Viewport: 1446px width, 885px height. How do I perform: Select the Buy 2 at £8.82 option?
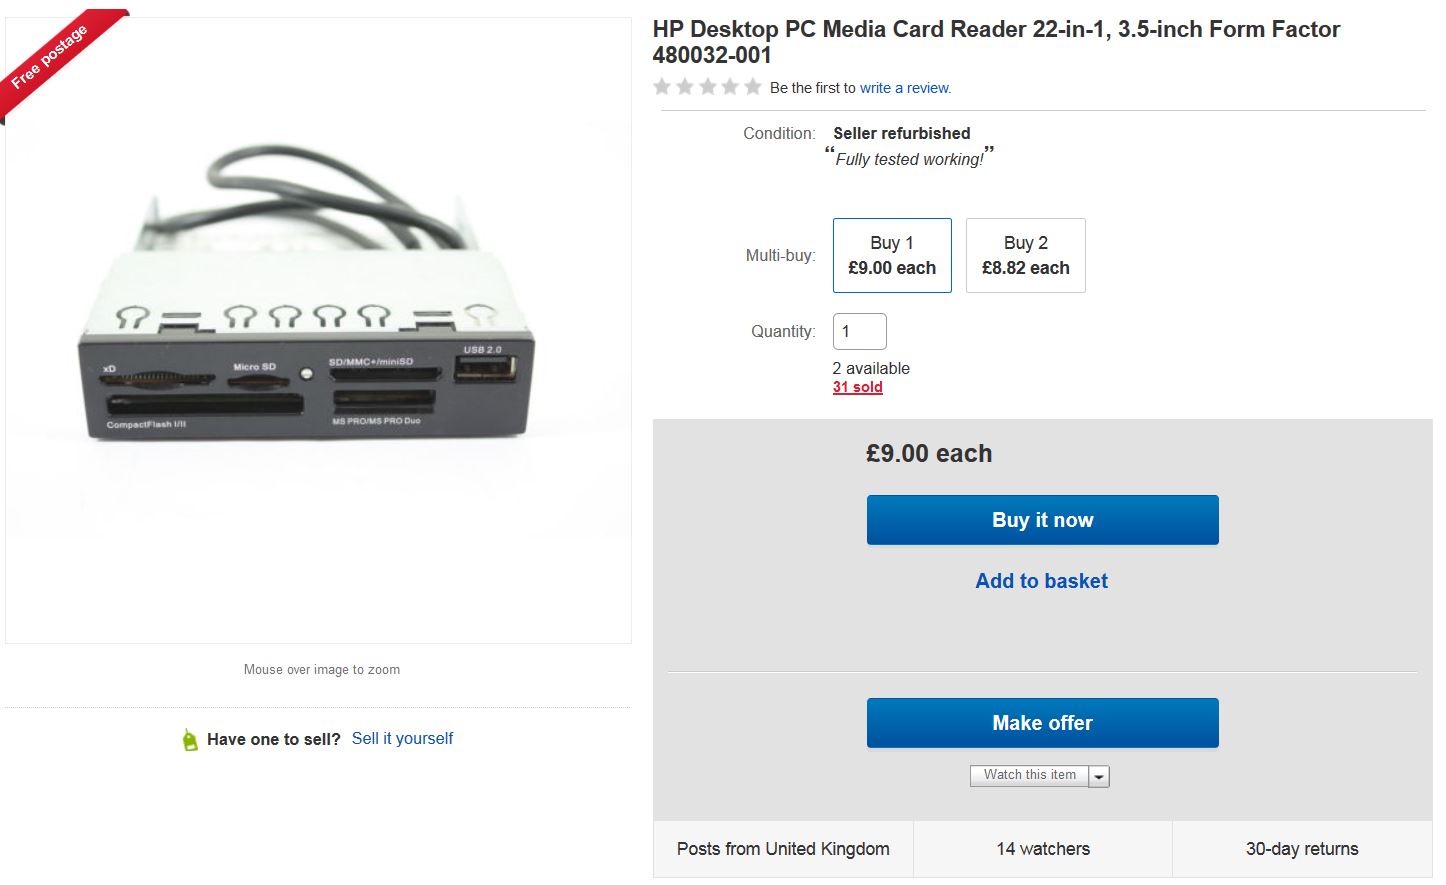[x=1025, y=256]
